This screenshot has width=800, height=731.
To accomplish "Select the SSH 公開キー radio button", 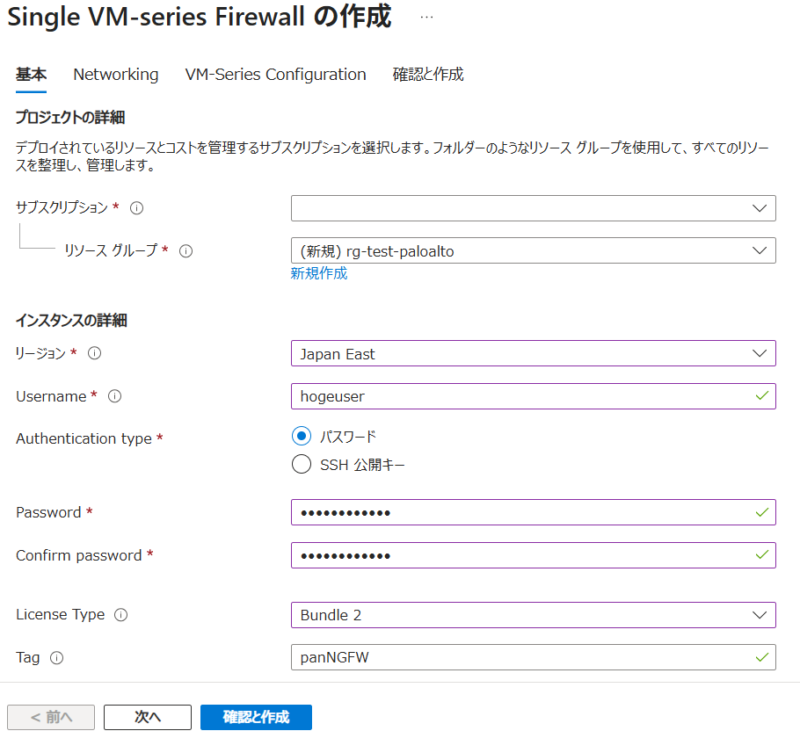I will 301,464.
